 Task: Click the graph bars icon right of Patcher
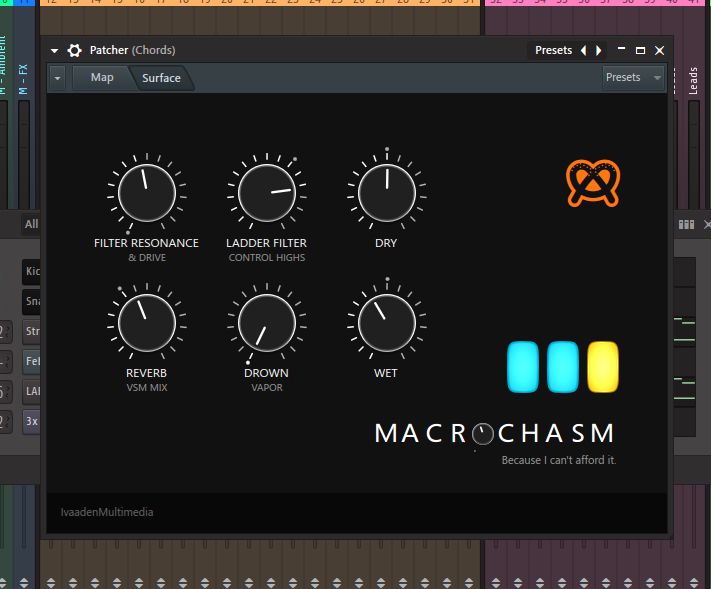[x=686, y=224]
